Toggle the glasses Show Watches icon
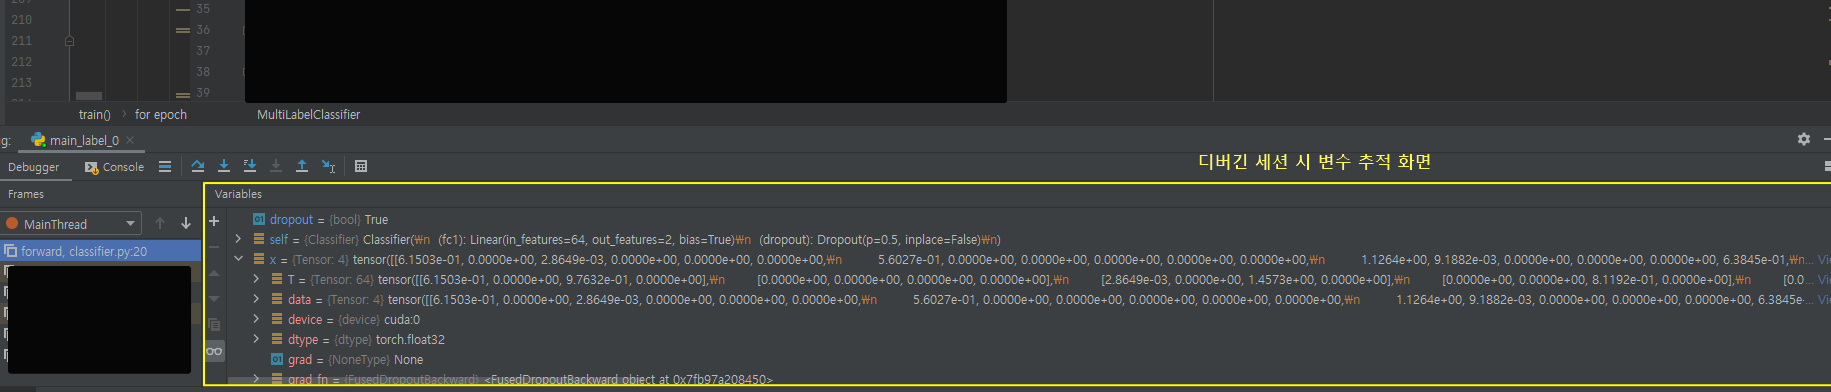Screen dimensions: 1831x392 (x=214, y=351)
